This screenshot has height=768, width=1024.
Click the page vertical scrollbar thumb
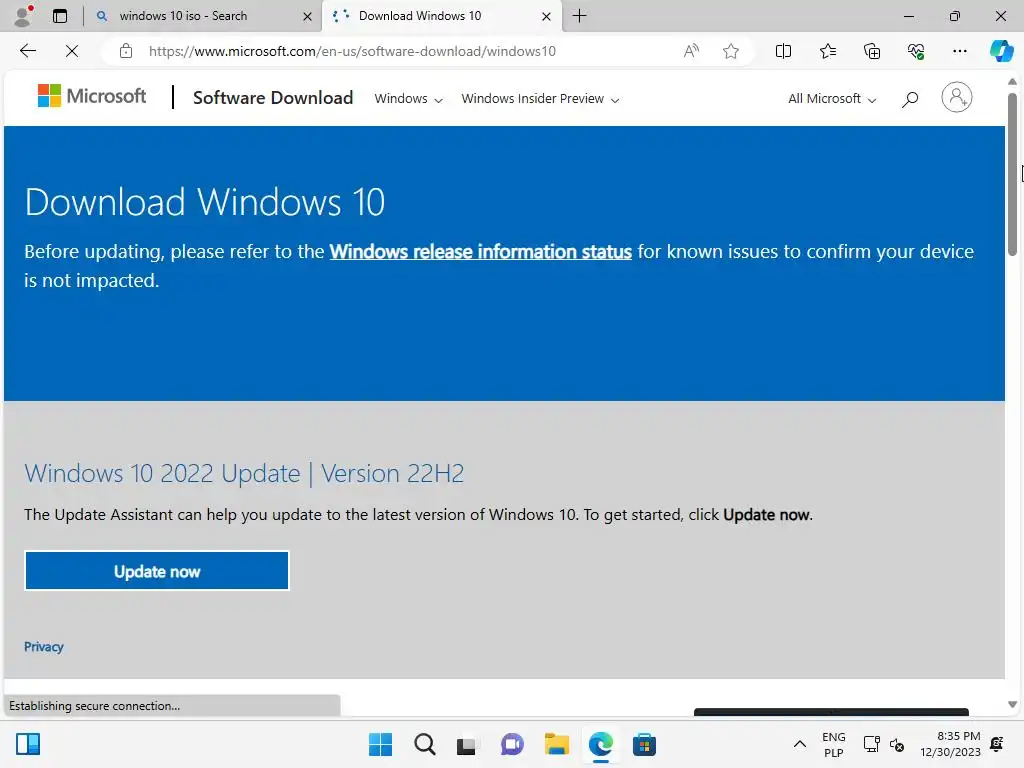[x=1012, y=174]
